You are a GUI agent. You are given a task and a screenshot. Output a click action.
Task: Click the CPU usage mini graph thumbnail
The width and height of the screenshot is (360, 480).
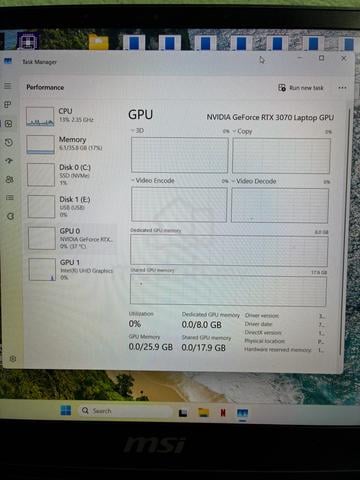[40, 117]
